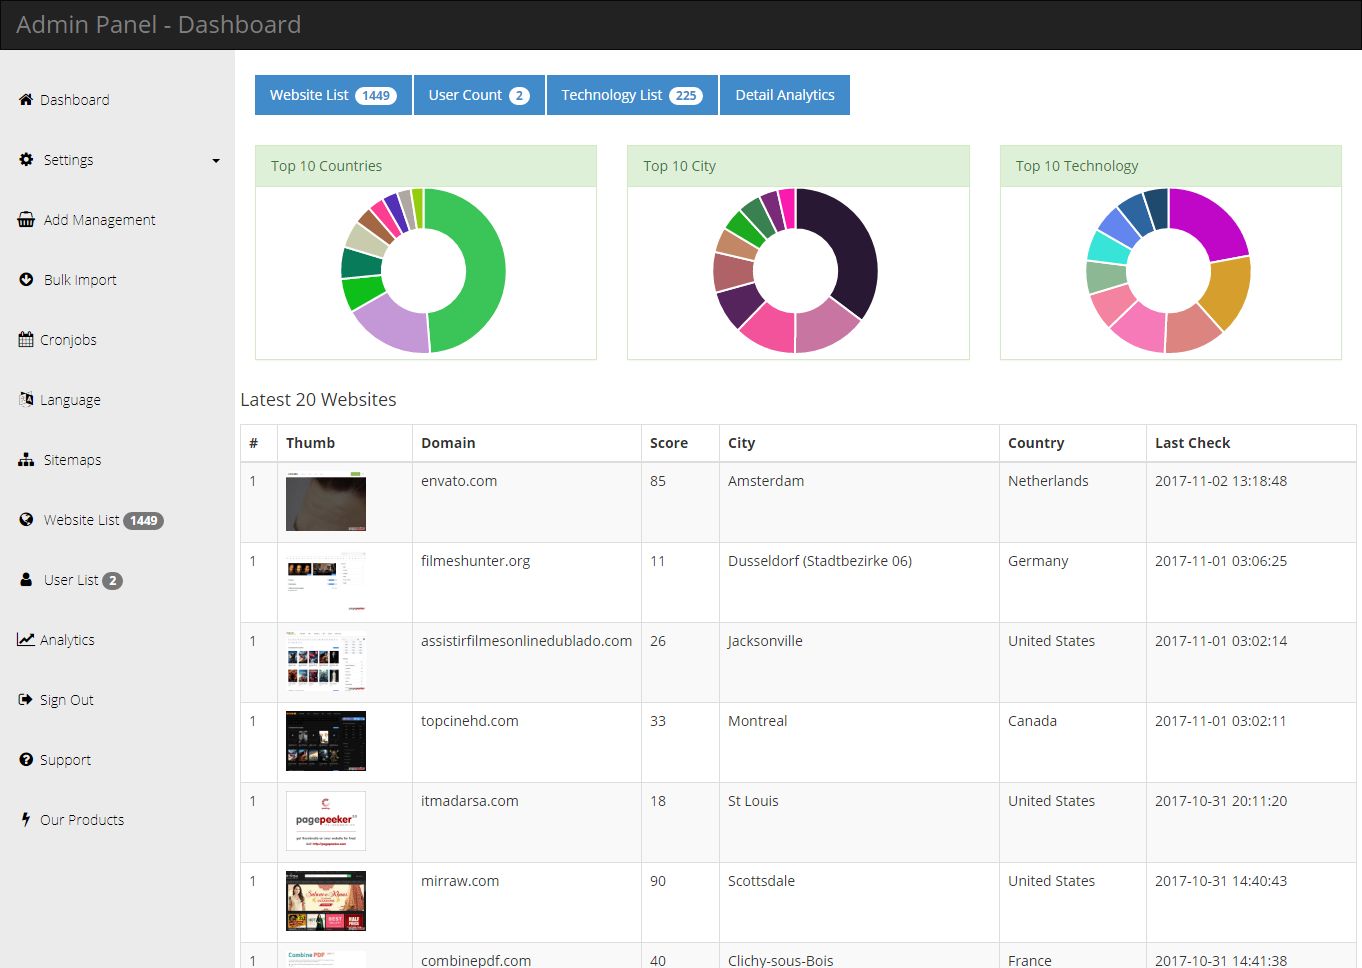
Task: Open the Website List tab button
Action: (x=333, y=95)
